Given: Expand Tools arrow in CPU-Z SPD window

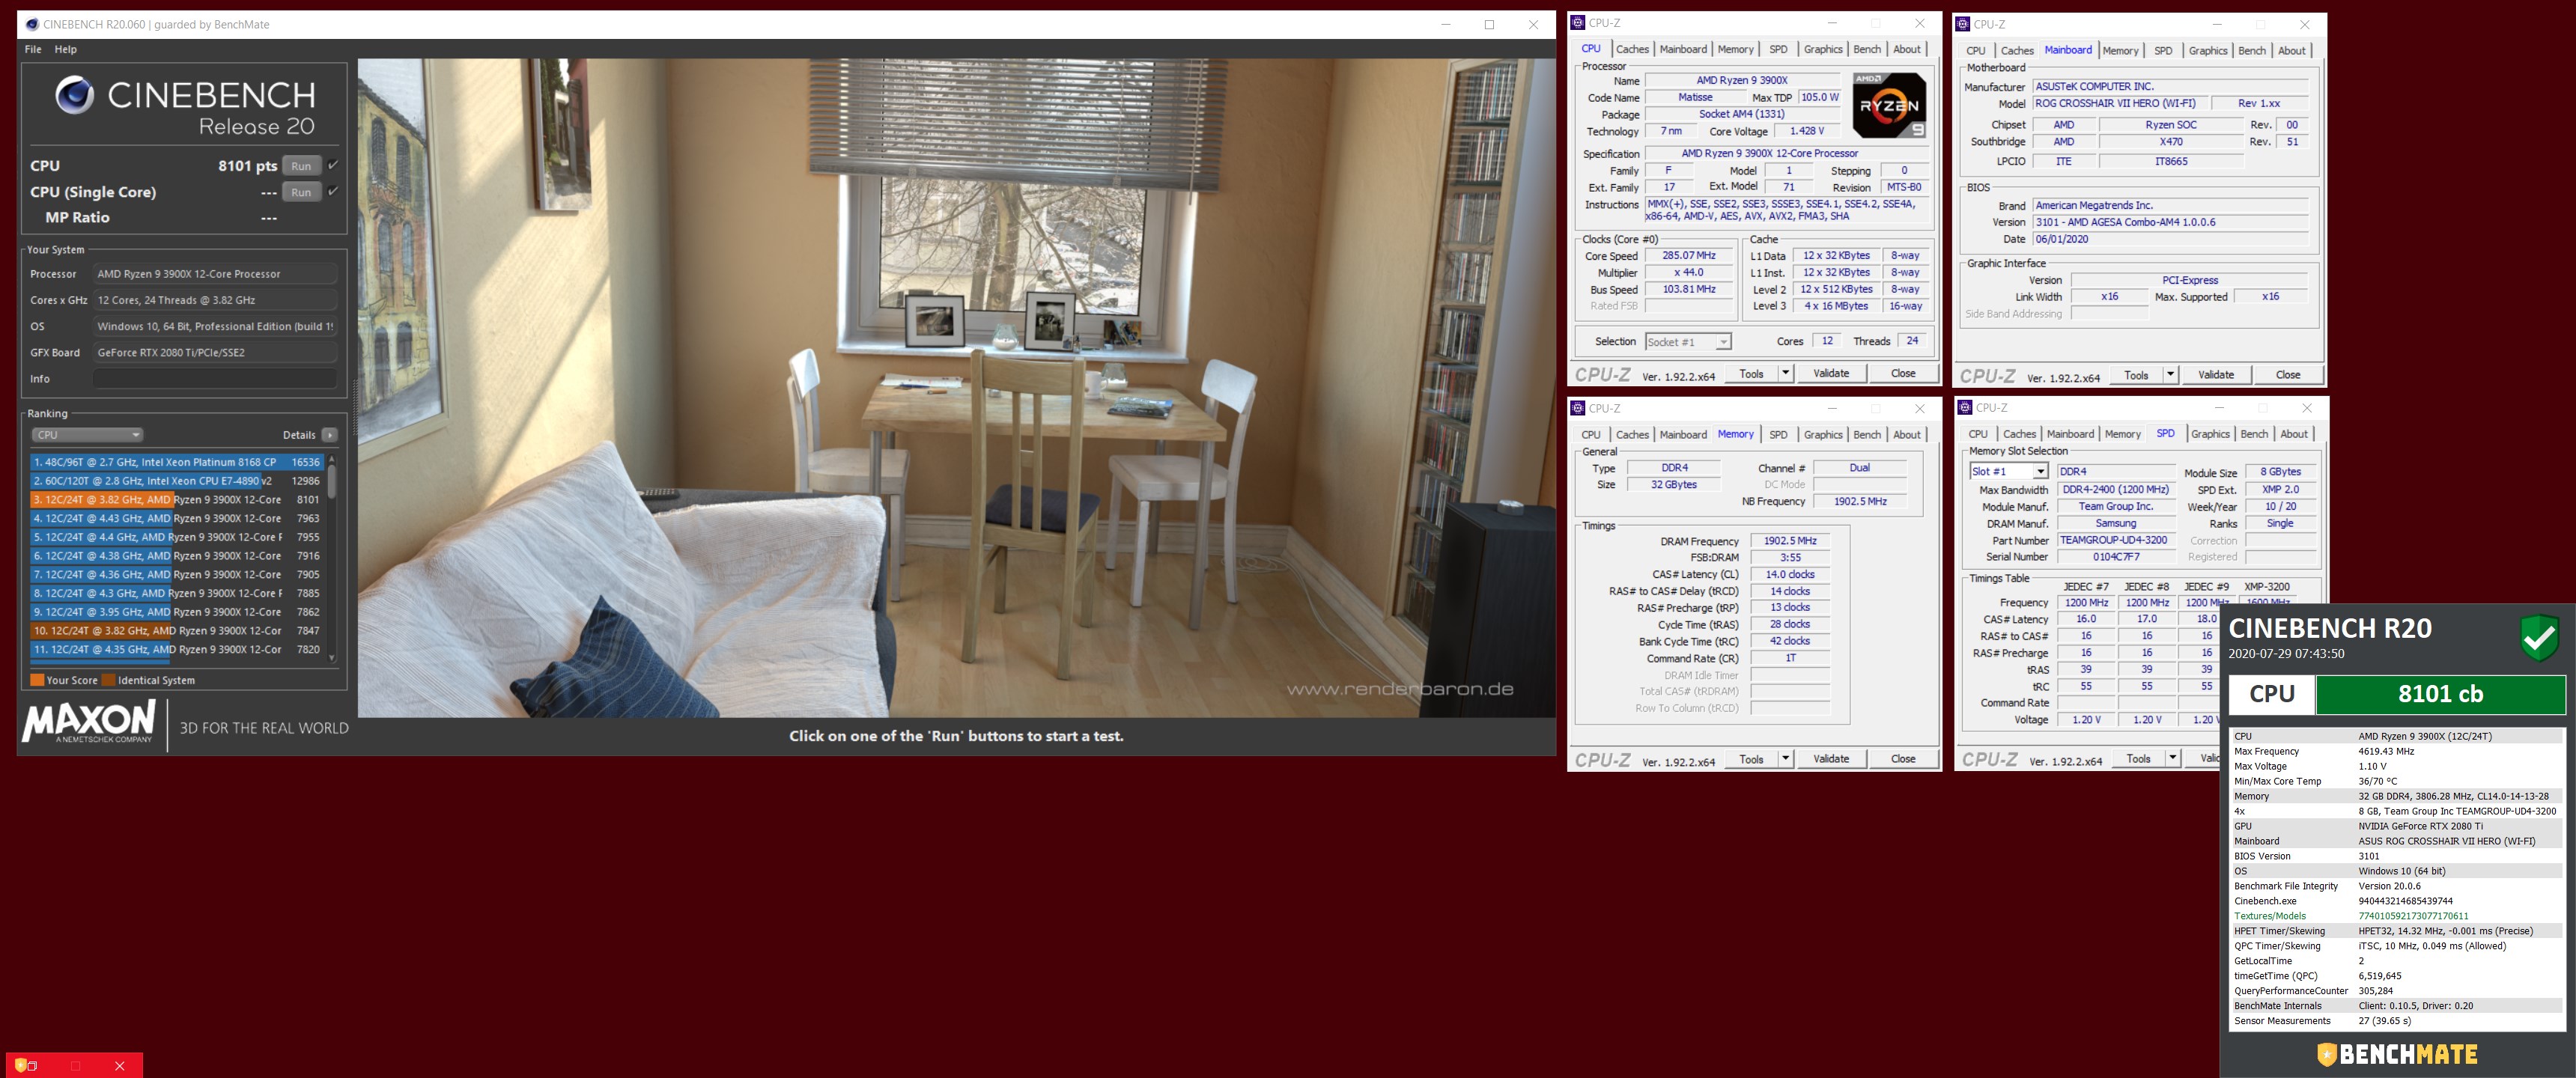Looking at the screenshot, I should pyautogui.click(x=2172, y=758).
